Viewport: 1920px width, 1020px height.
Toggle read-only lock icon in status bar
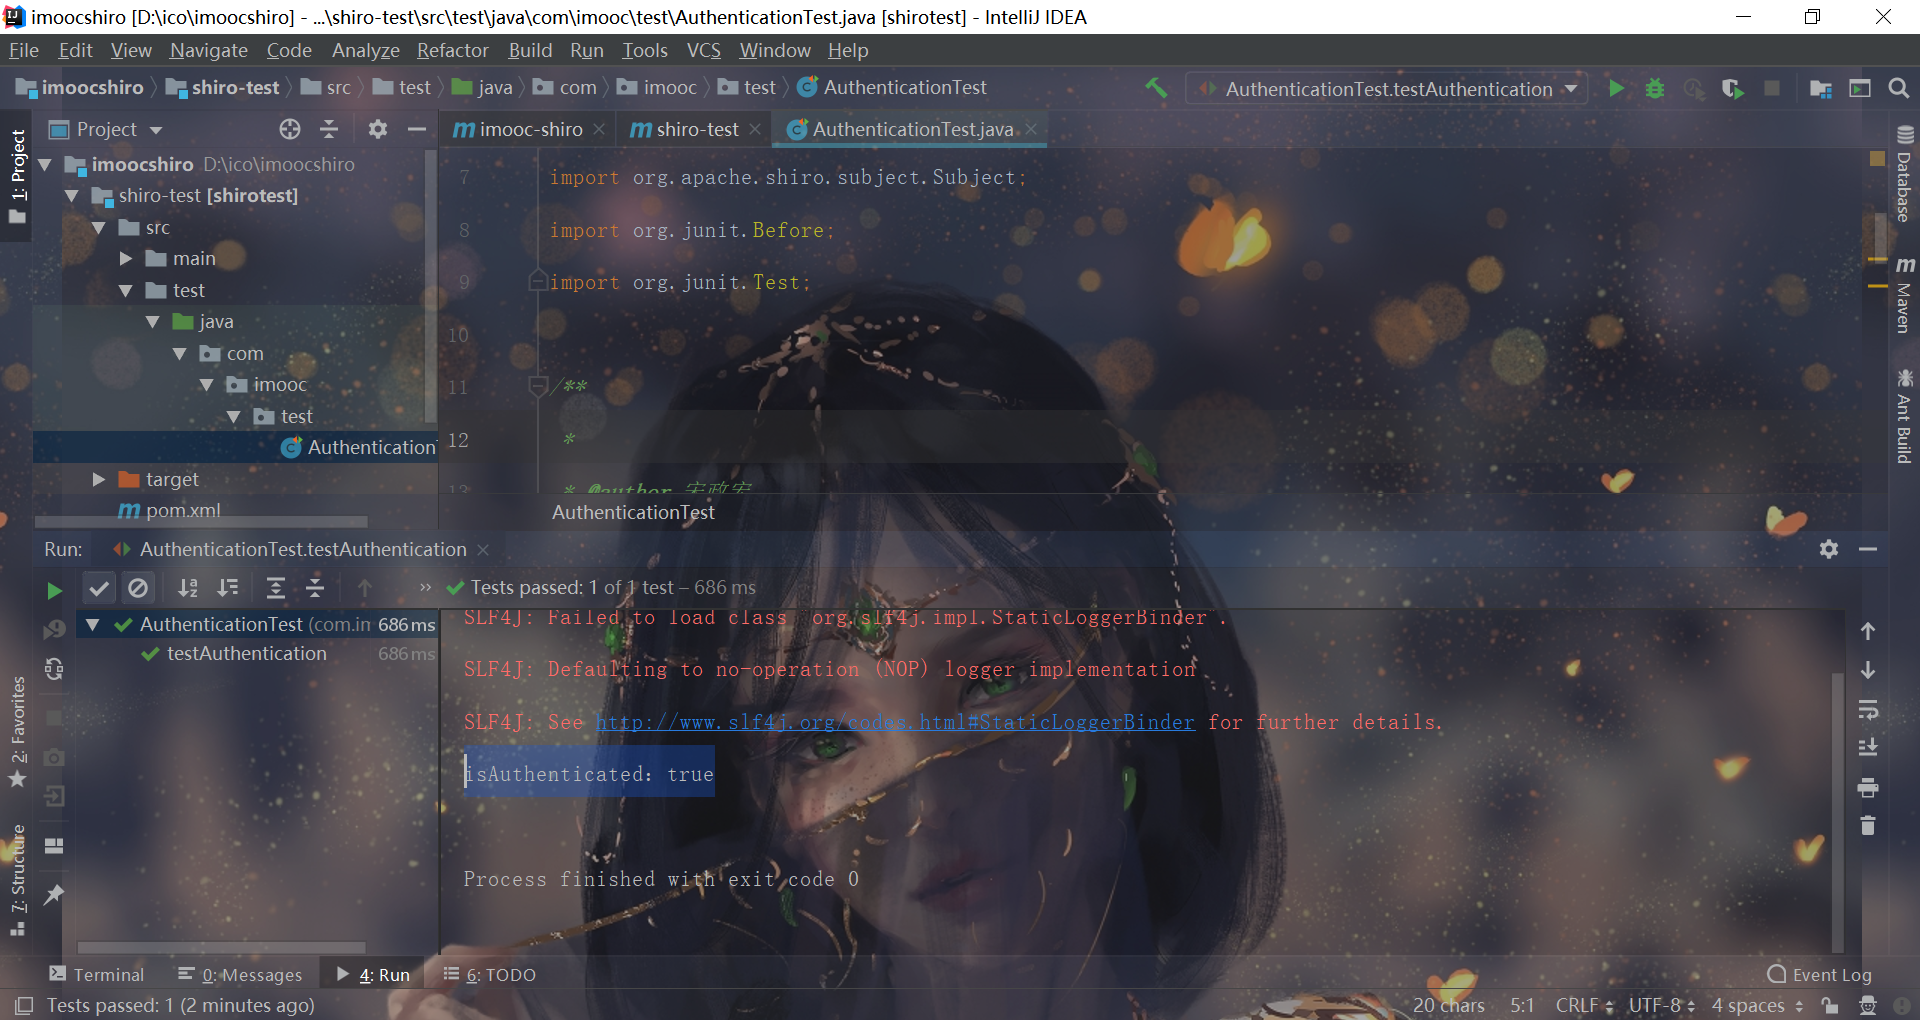click(1830, 1005)
